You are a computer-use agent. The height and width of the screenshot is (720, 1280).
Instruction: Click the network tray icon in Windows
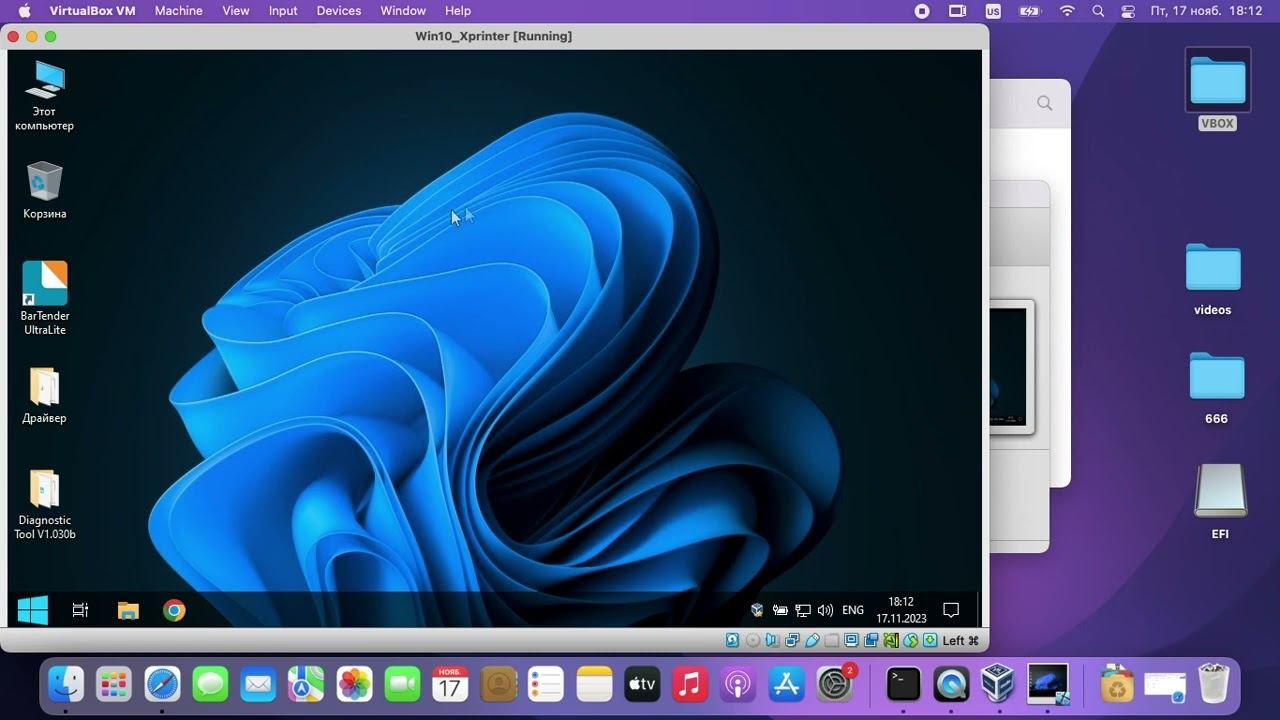tap(802, 610)
